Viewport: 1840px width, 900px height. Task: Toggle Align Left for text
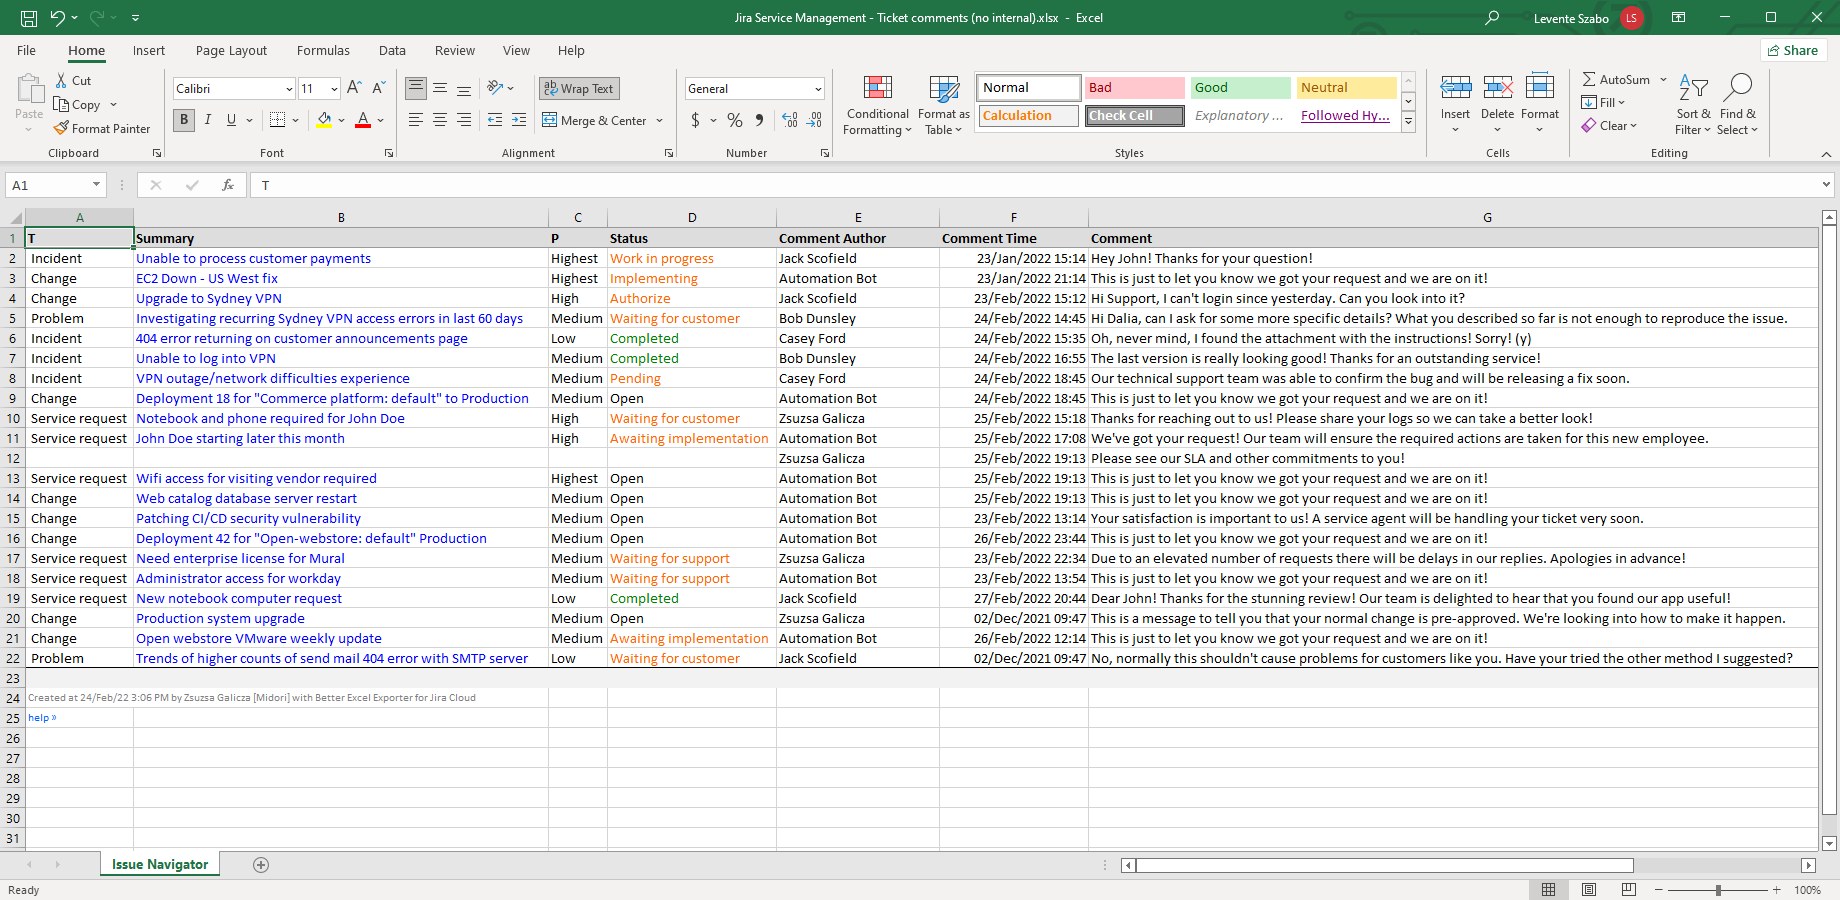416,120
